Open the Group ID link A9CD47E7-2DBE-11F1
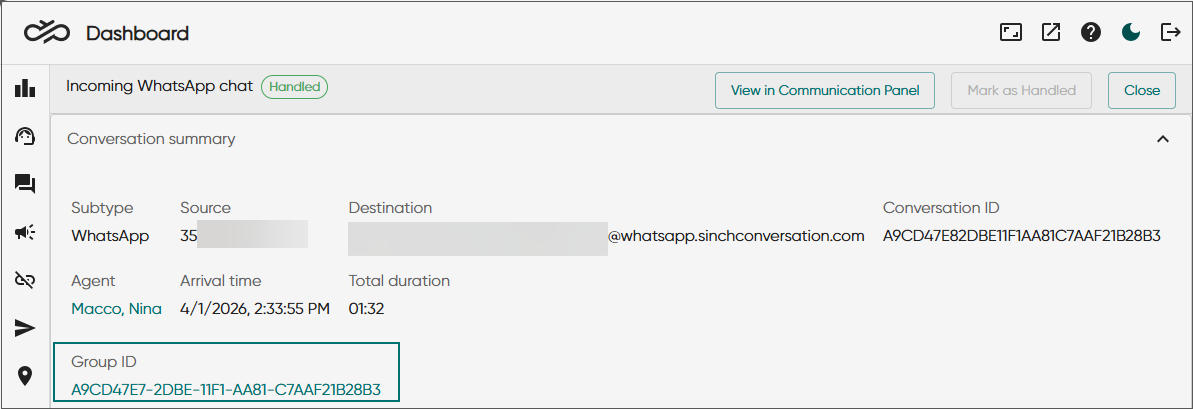1193x409 pixels. [226, 390]
